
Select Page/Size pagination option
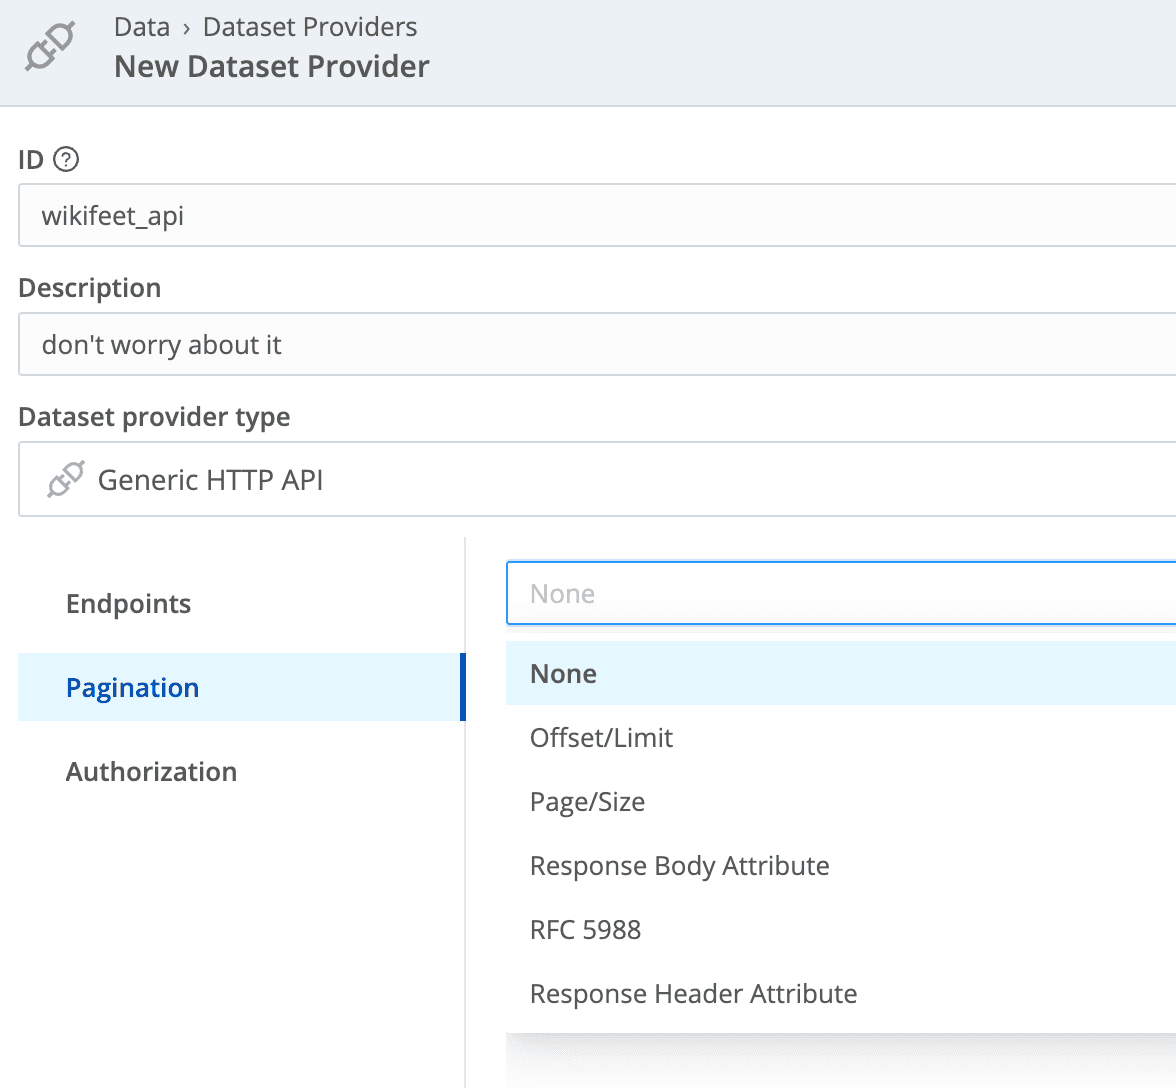[587, 801]
